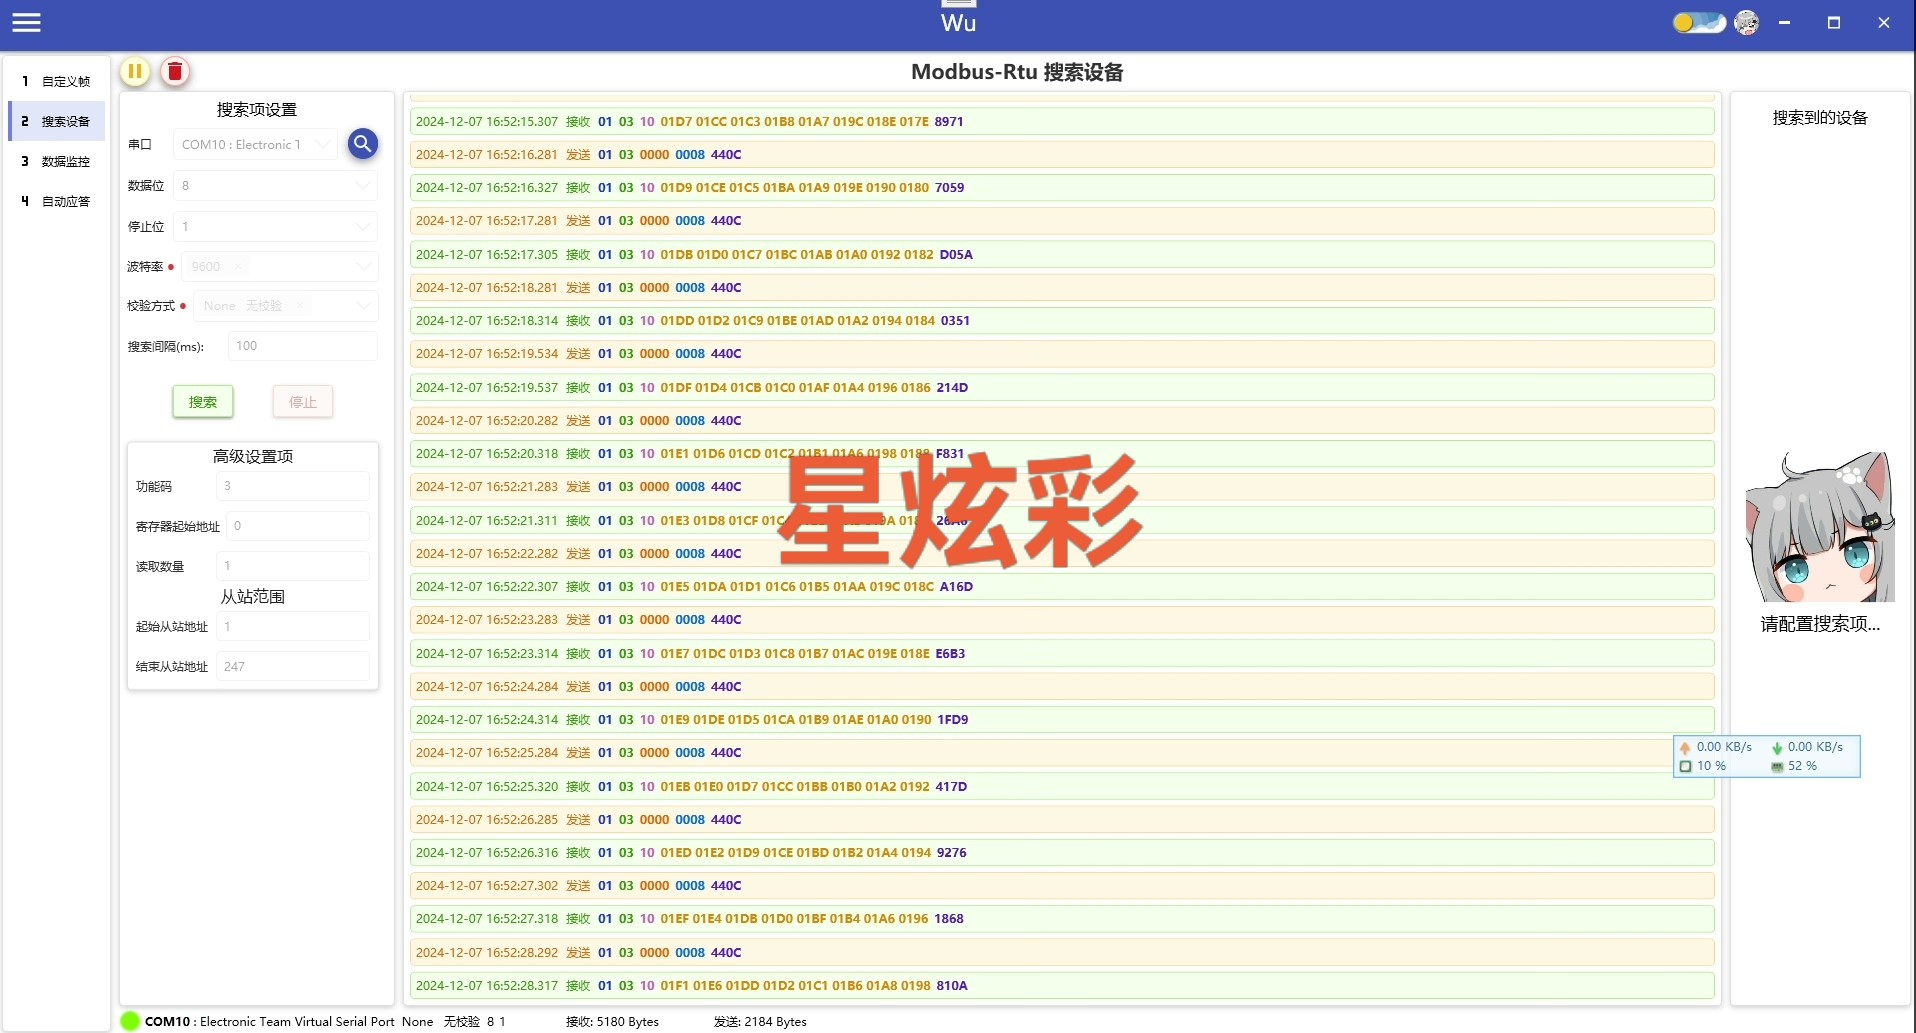Click the CRC value 0351 in the log

(x=955, y=321)
